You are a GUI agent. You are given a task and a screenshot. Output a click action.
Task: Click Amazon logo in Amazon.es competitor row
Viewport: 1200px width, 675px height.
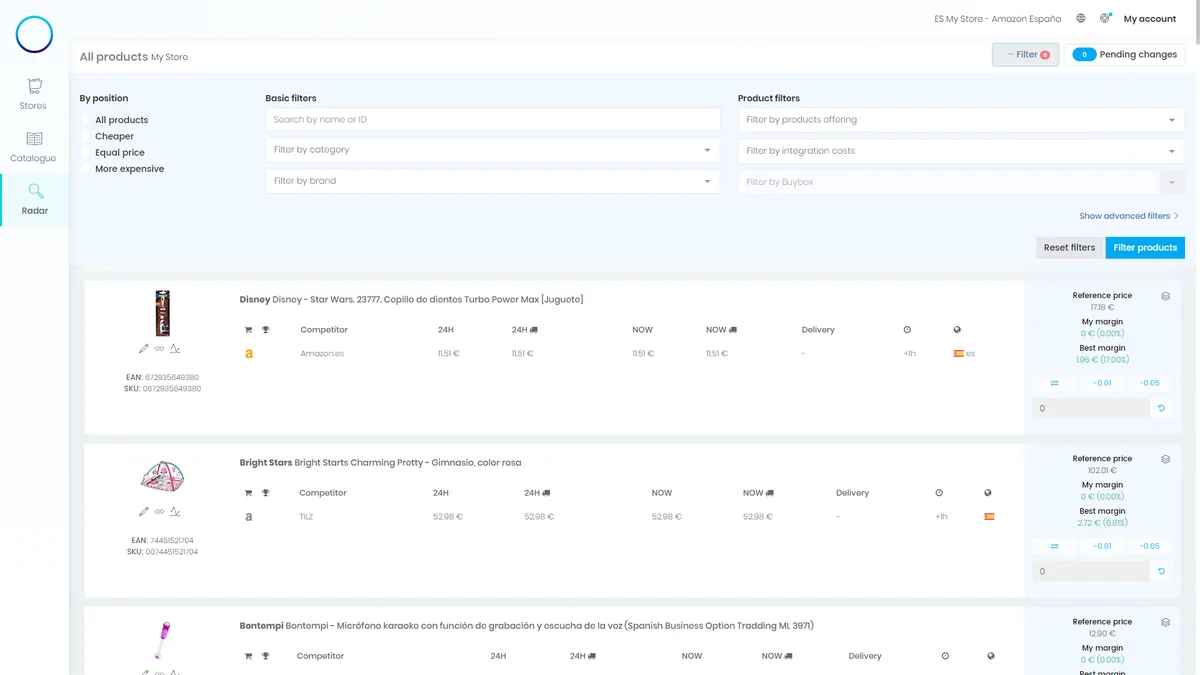249,354
